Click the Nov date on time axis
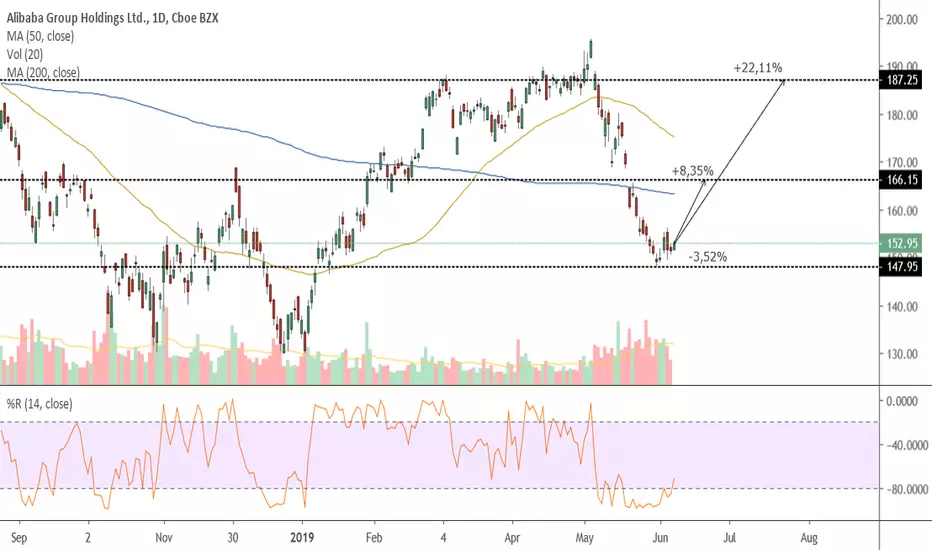Image resolution: width=932 pixels, height=550 pixels. (163, 538)
